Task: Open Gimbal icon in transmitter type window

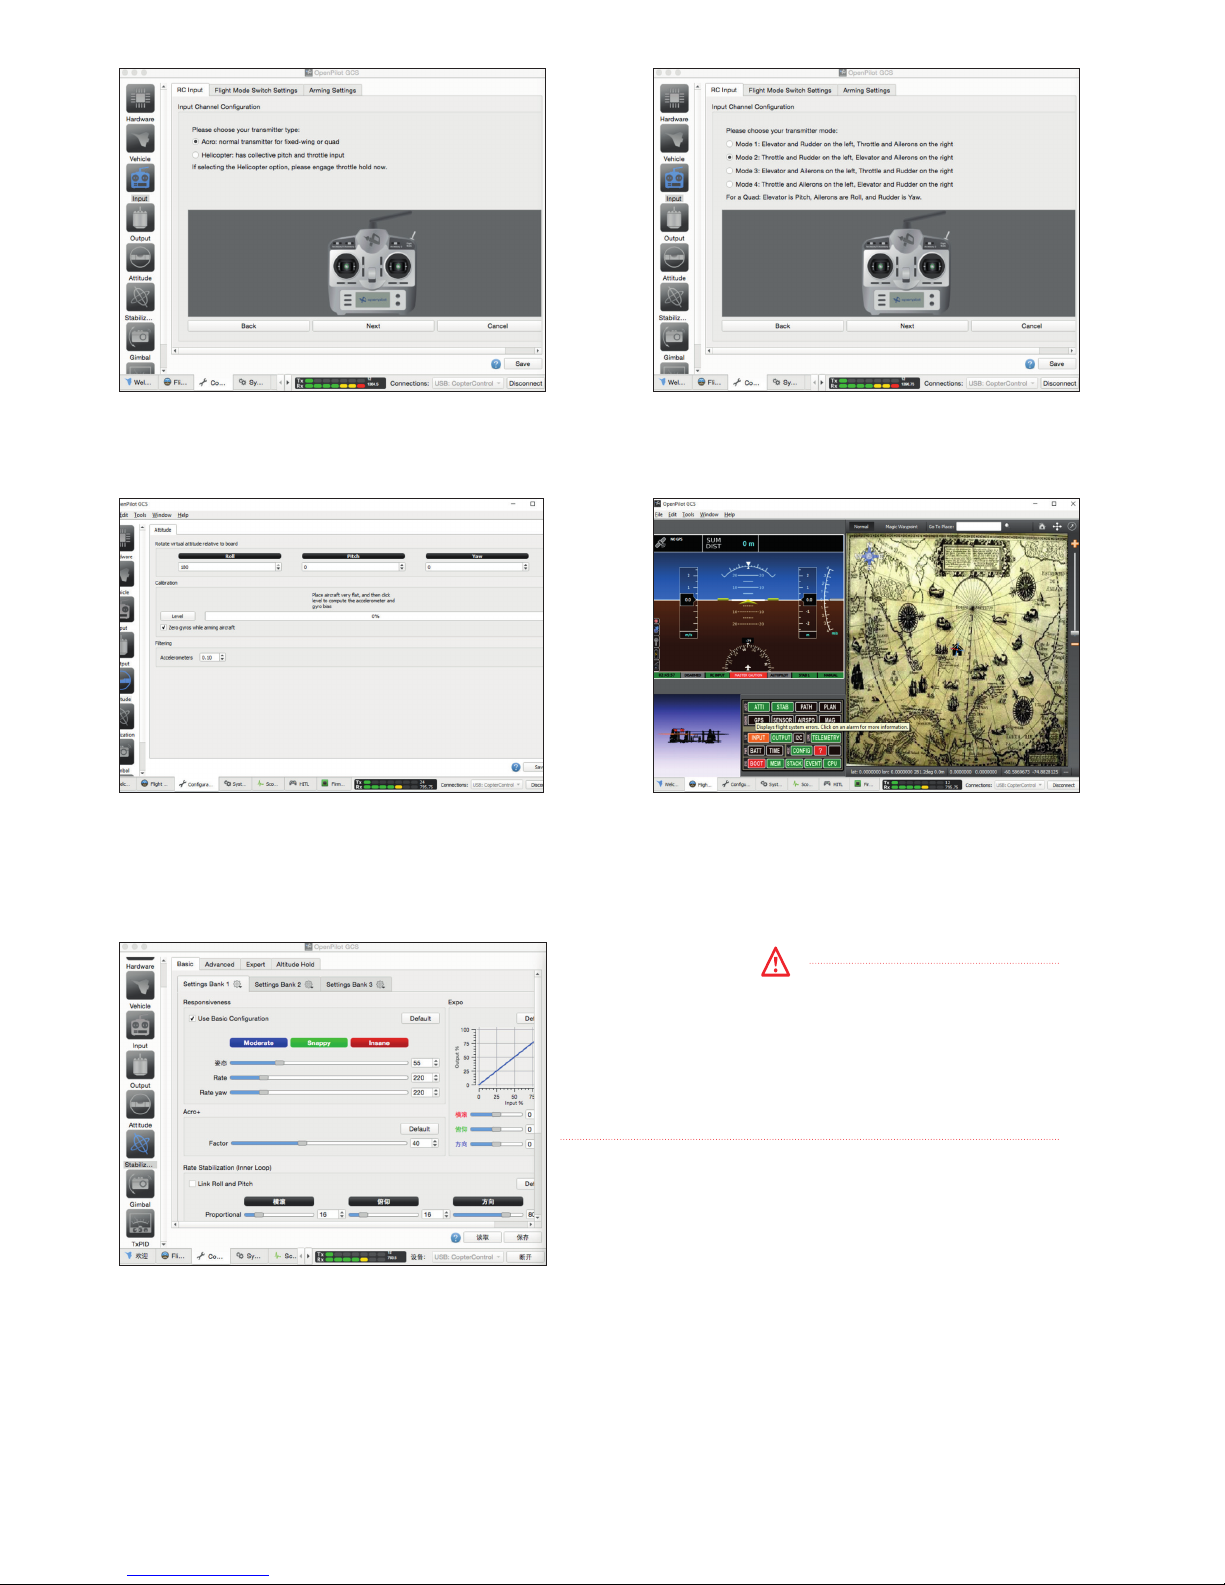Action: [140, 337]
